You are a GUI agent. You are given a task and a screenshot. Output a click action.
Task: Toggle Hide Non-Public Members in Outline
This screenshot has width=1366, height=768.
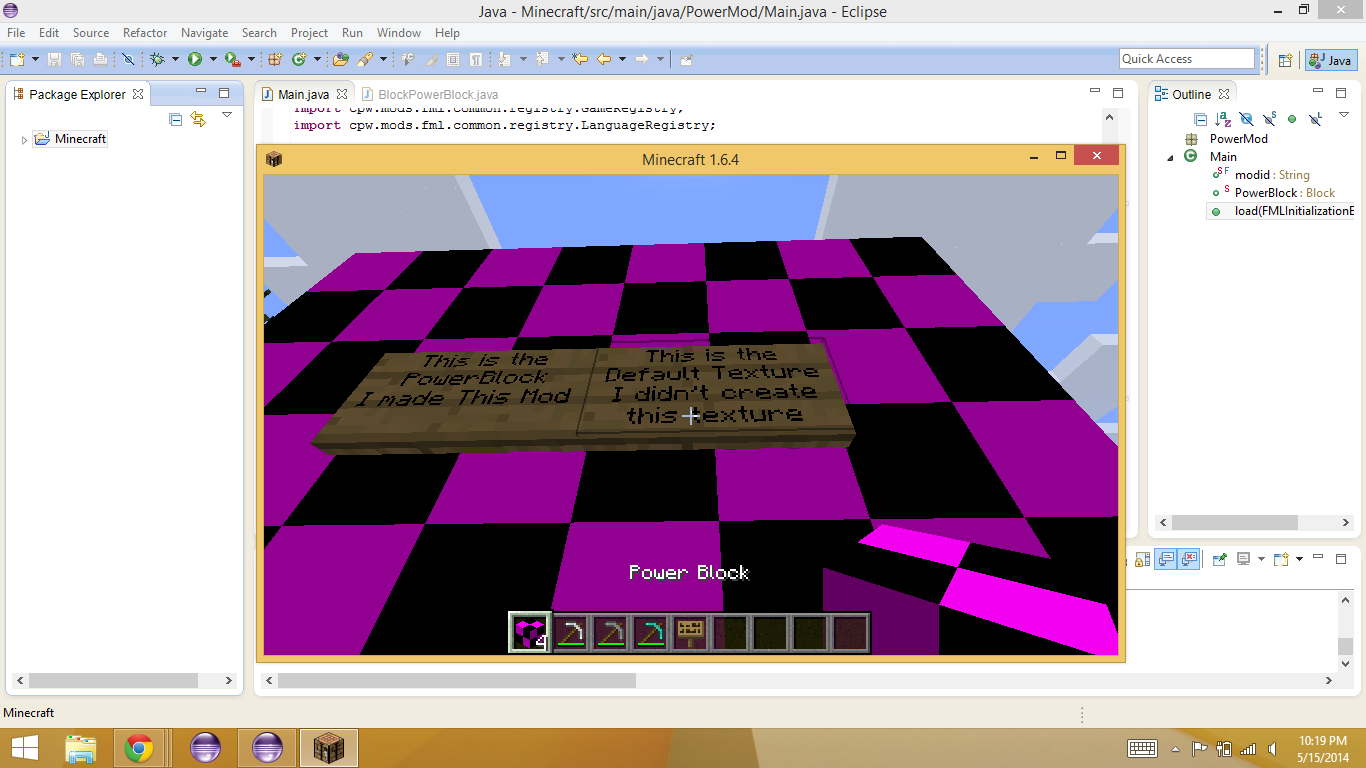point(1292,119)
